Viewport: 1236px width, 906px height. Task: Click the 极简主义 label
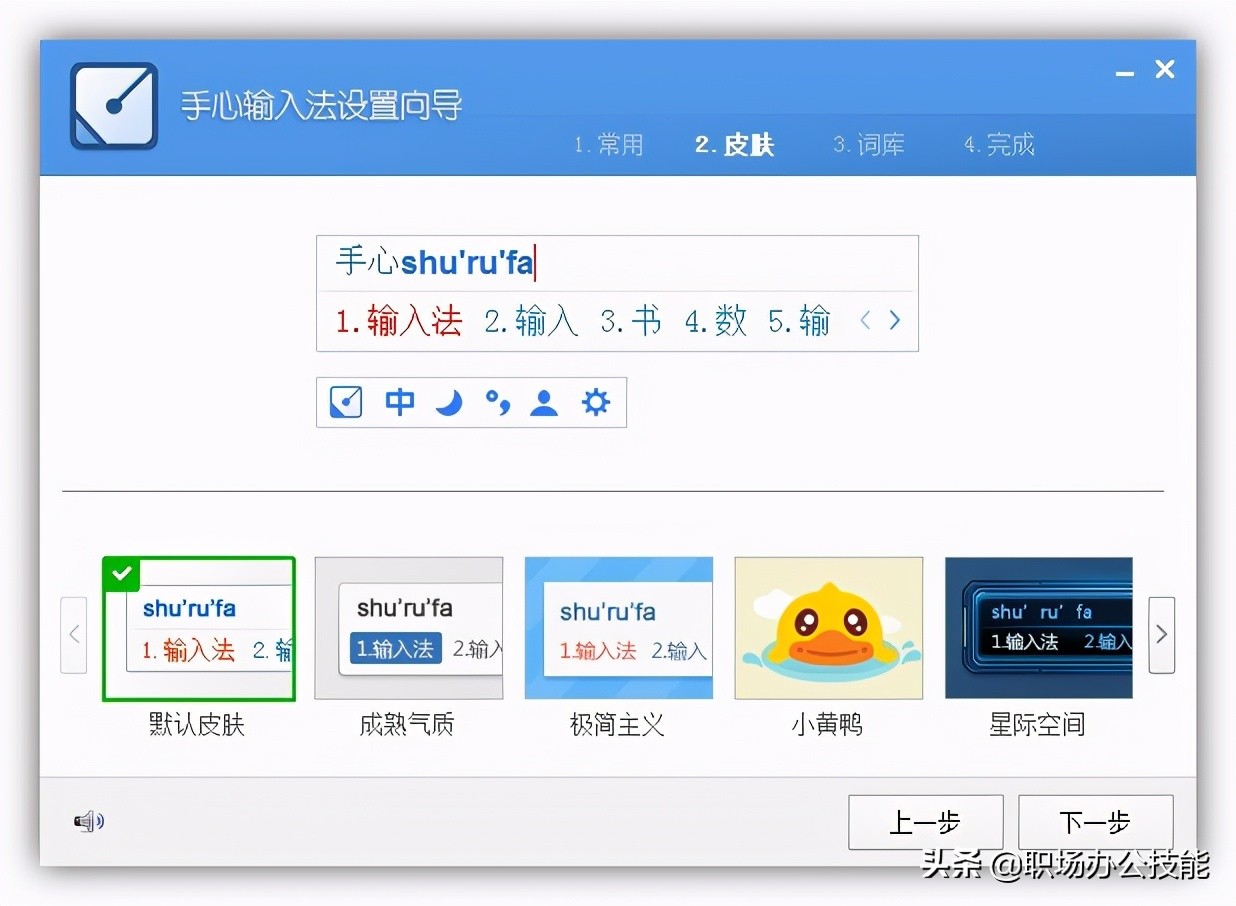pyautogui.click(x=617, y=724)
